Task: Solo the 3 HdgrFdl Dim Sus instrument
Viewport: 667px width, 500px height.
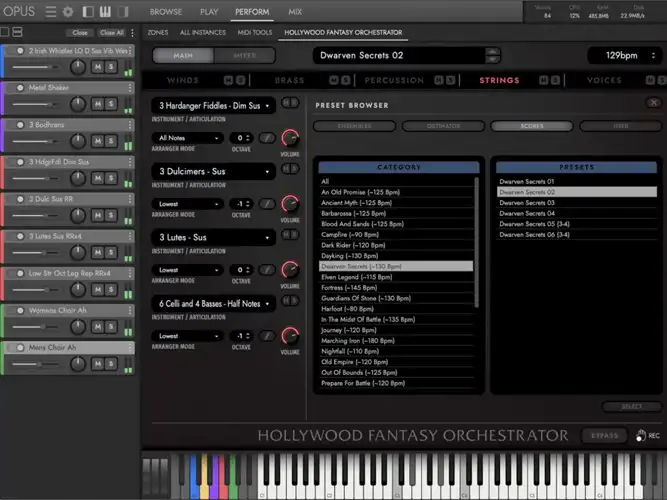Action: [x=111, y=178]
